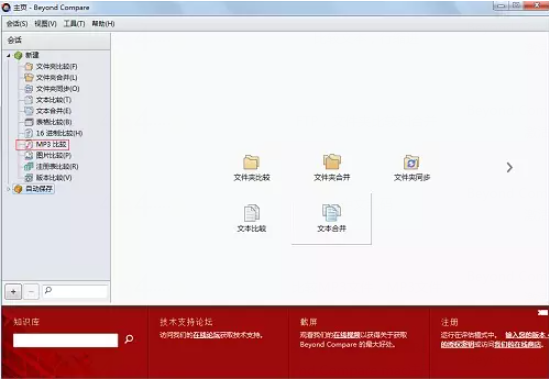Screen dimensions: 549x380
Task: Collapse the 新建 tree node triangle
Action: 9,55
